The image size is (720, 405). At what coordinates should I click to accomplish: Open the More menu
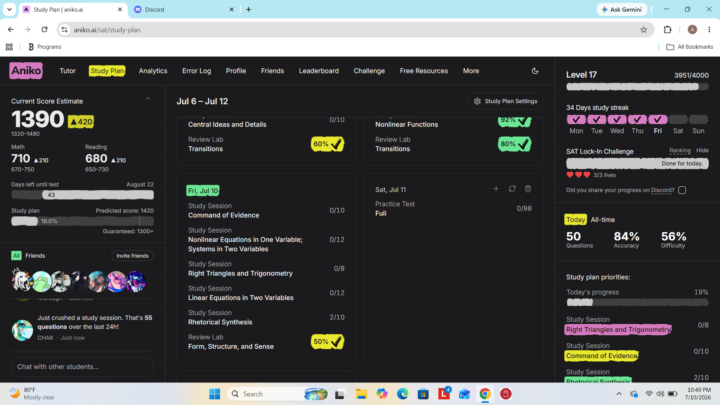[x=471, y=71]
